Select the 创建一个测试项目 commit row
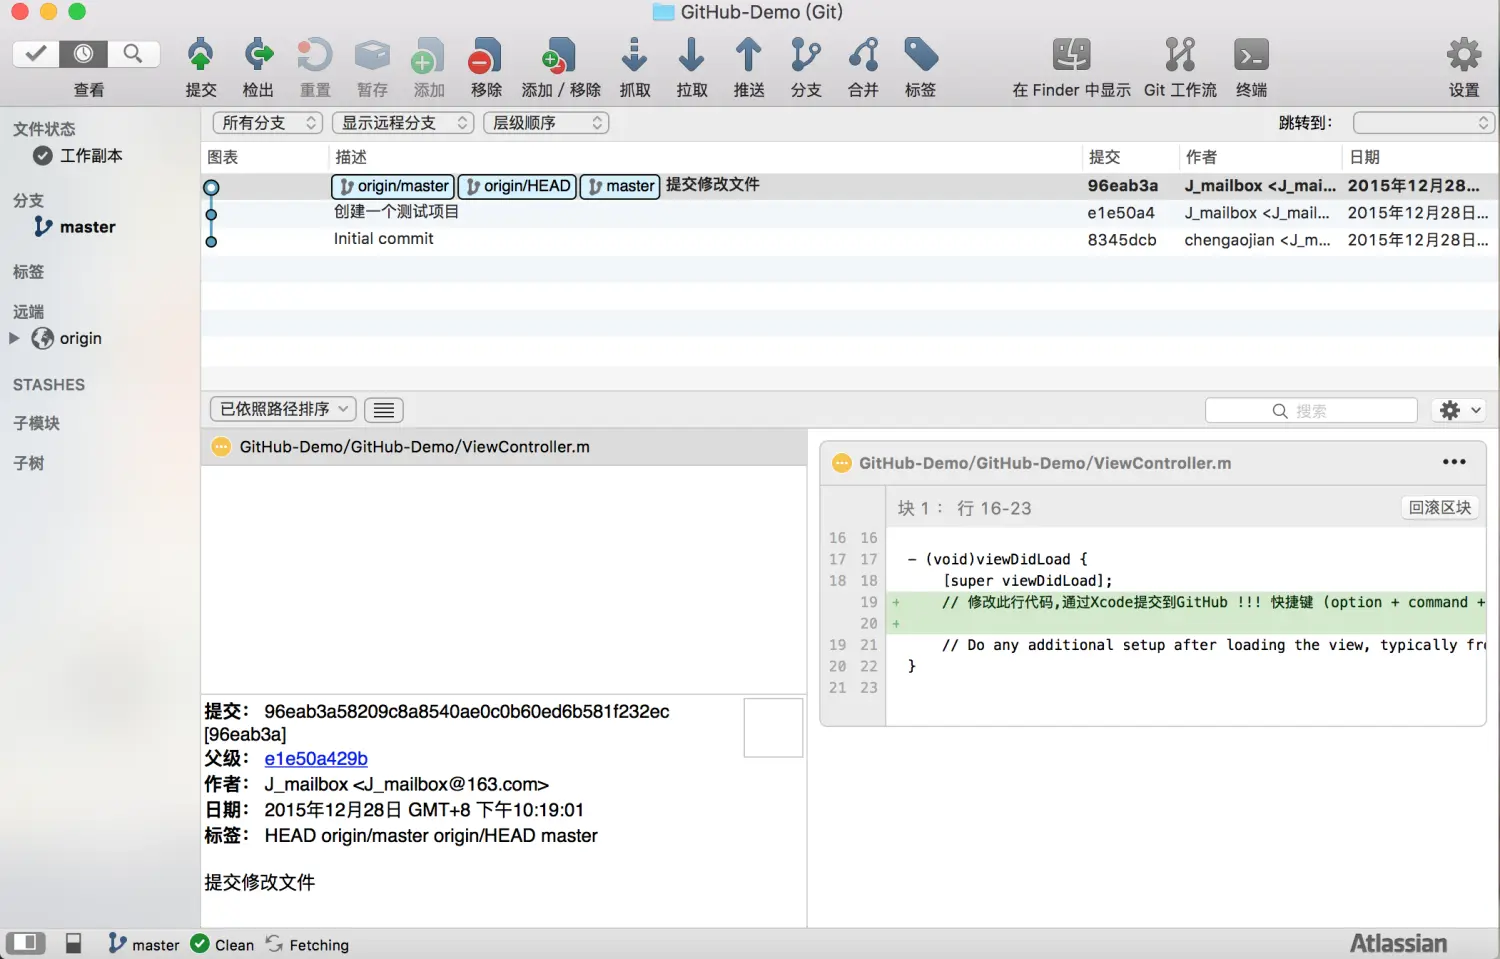Screen dimensions: 1500x959 click(849, 213)
